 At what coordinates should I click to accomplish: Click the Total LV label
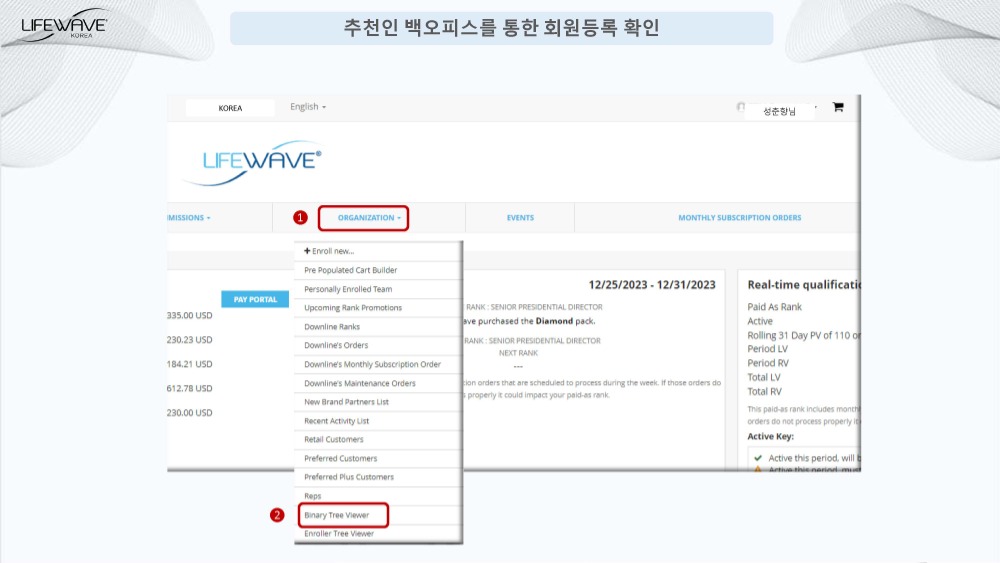point(763,377)
